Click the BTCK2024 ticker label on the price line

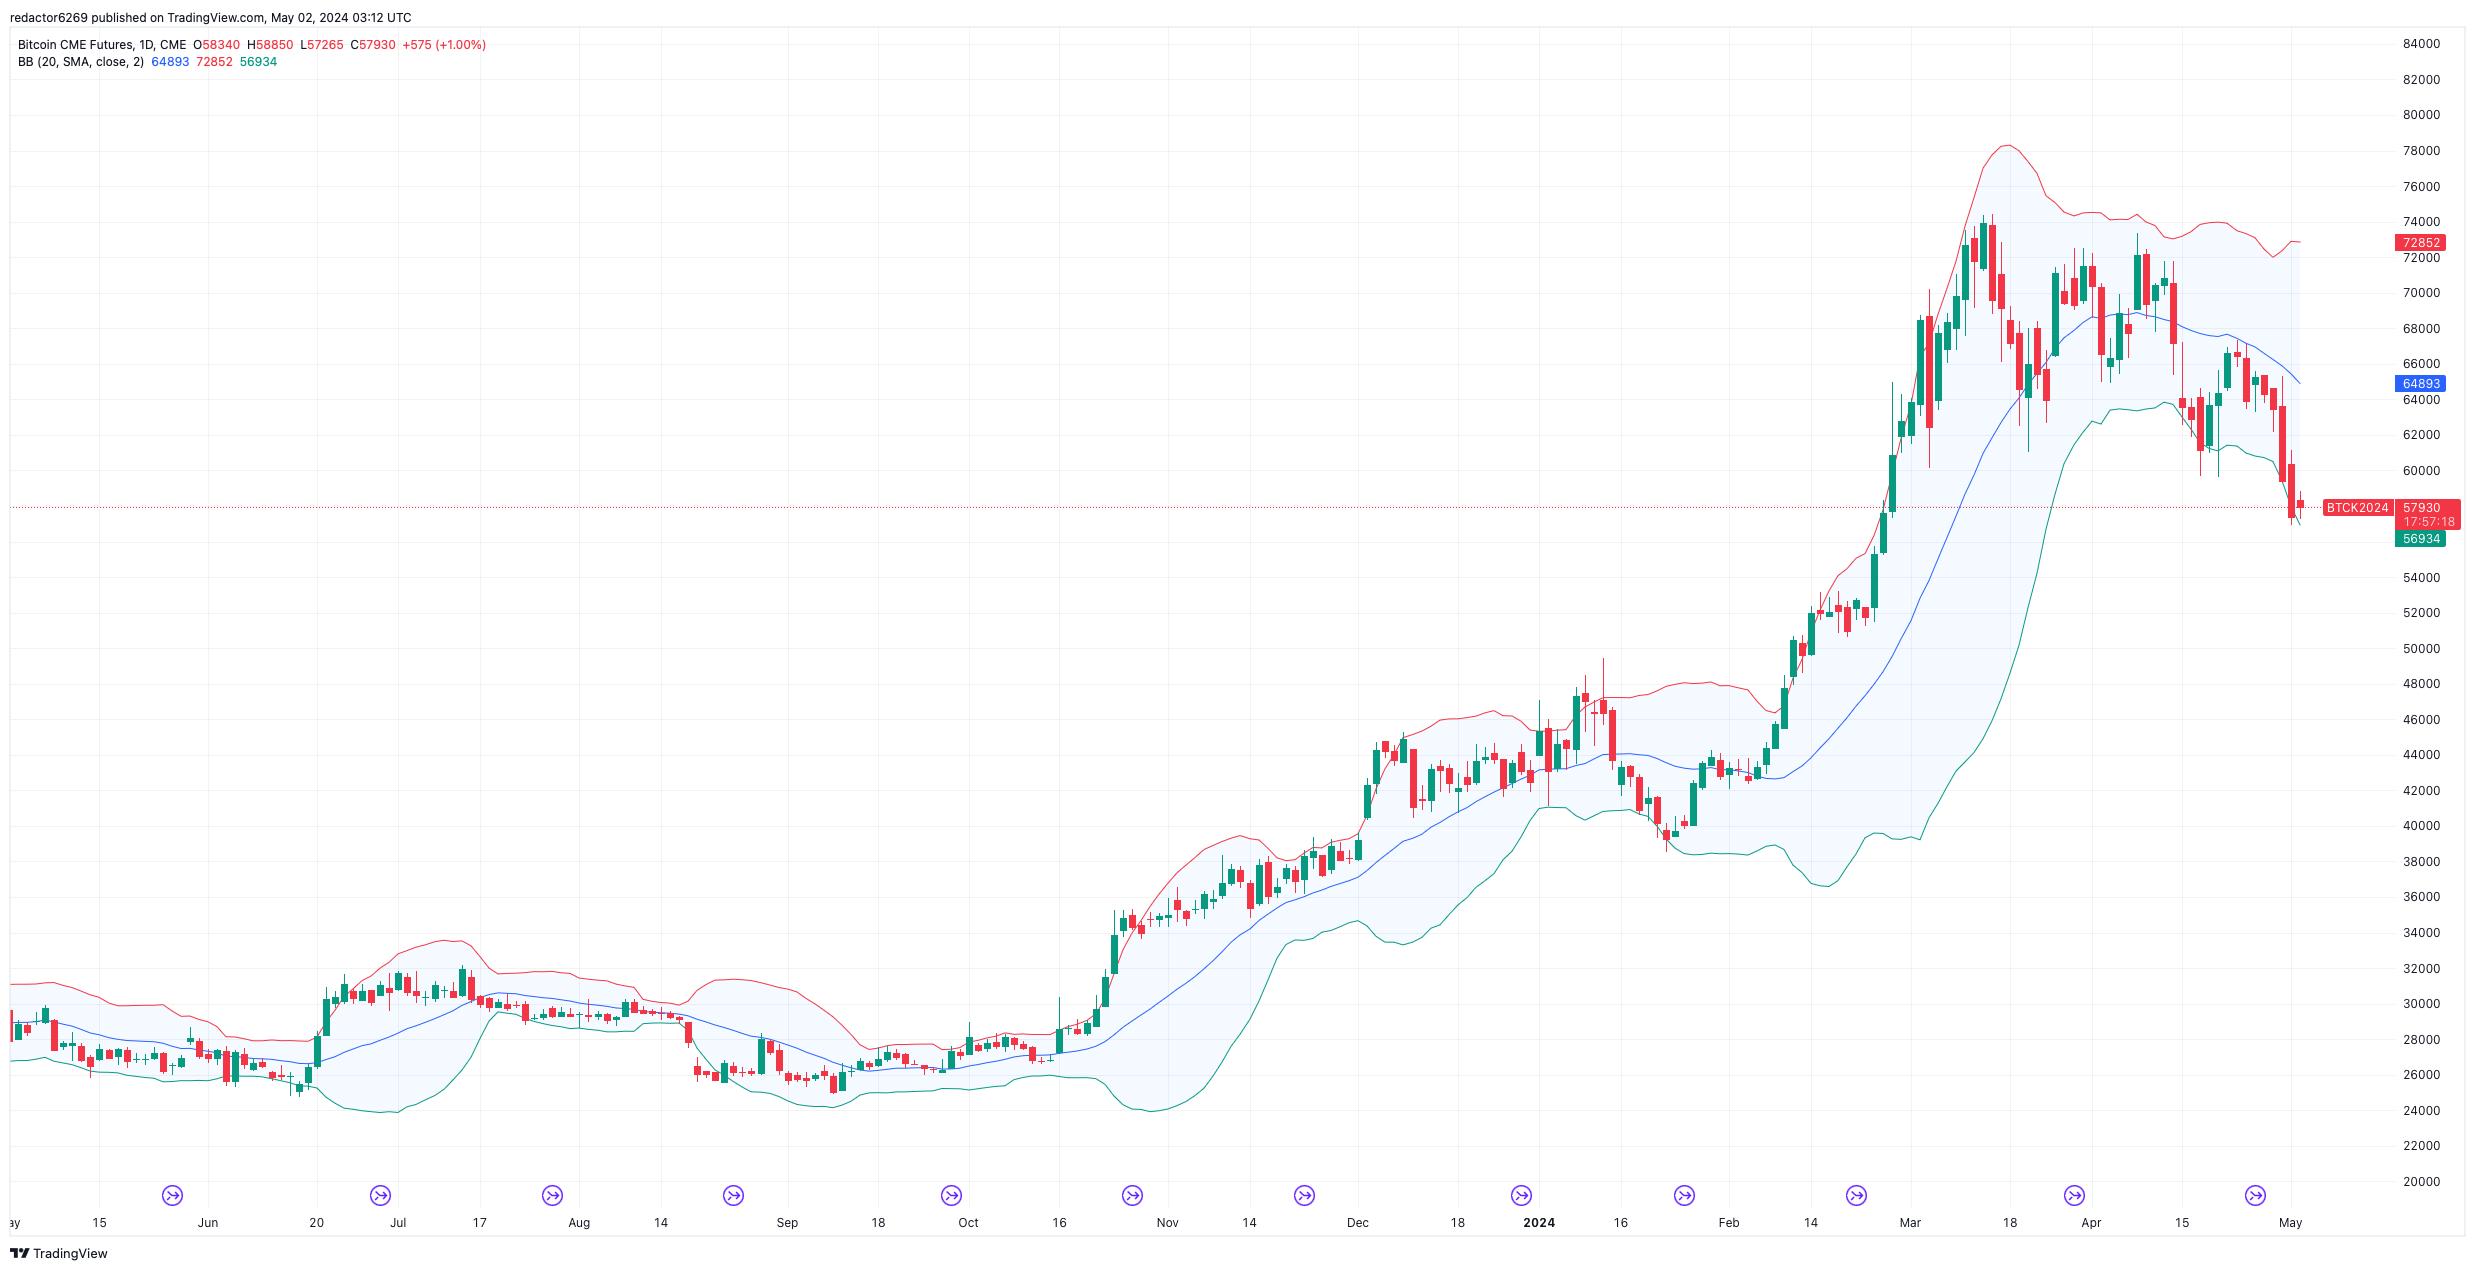(2357, 508)
